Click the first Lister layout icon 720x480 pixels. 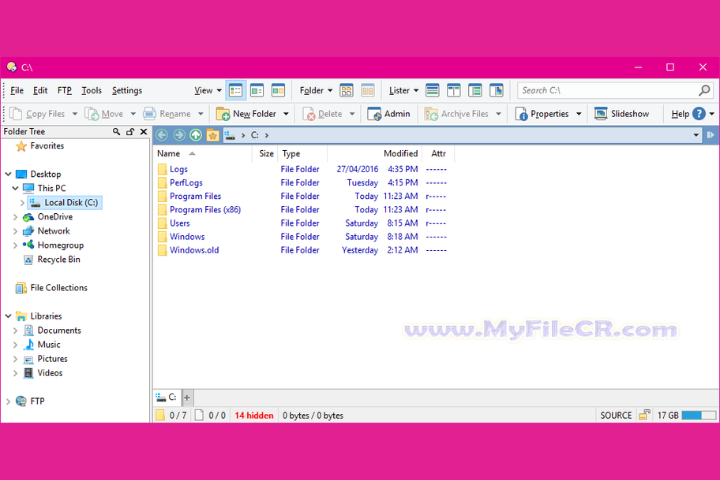click(432, 90)
